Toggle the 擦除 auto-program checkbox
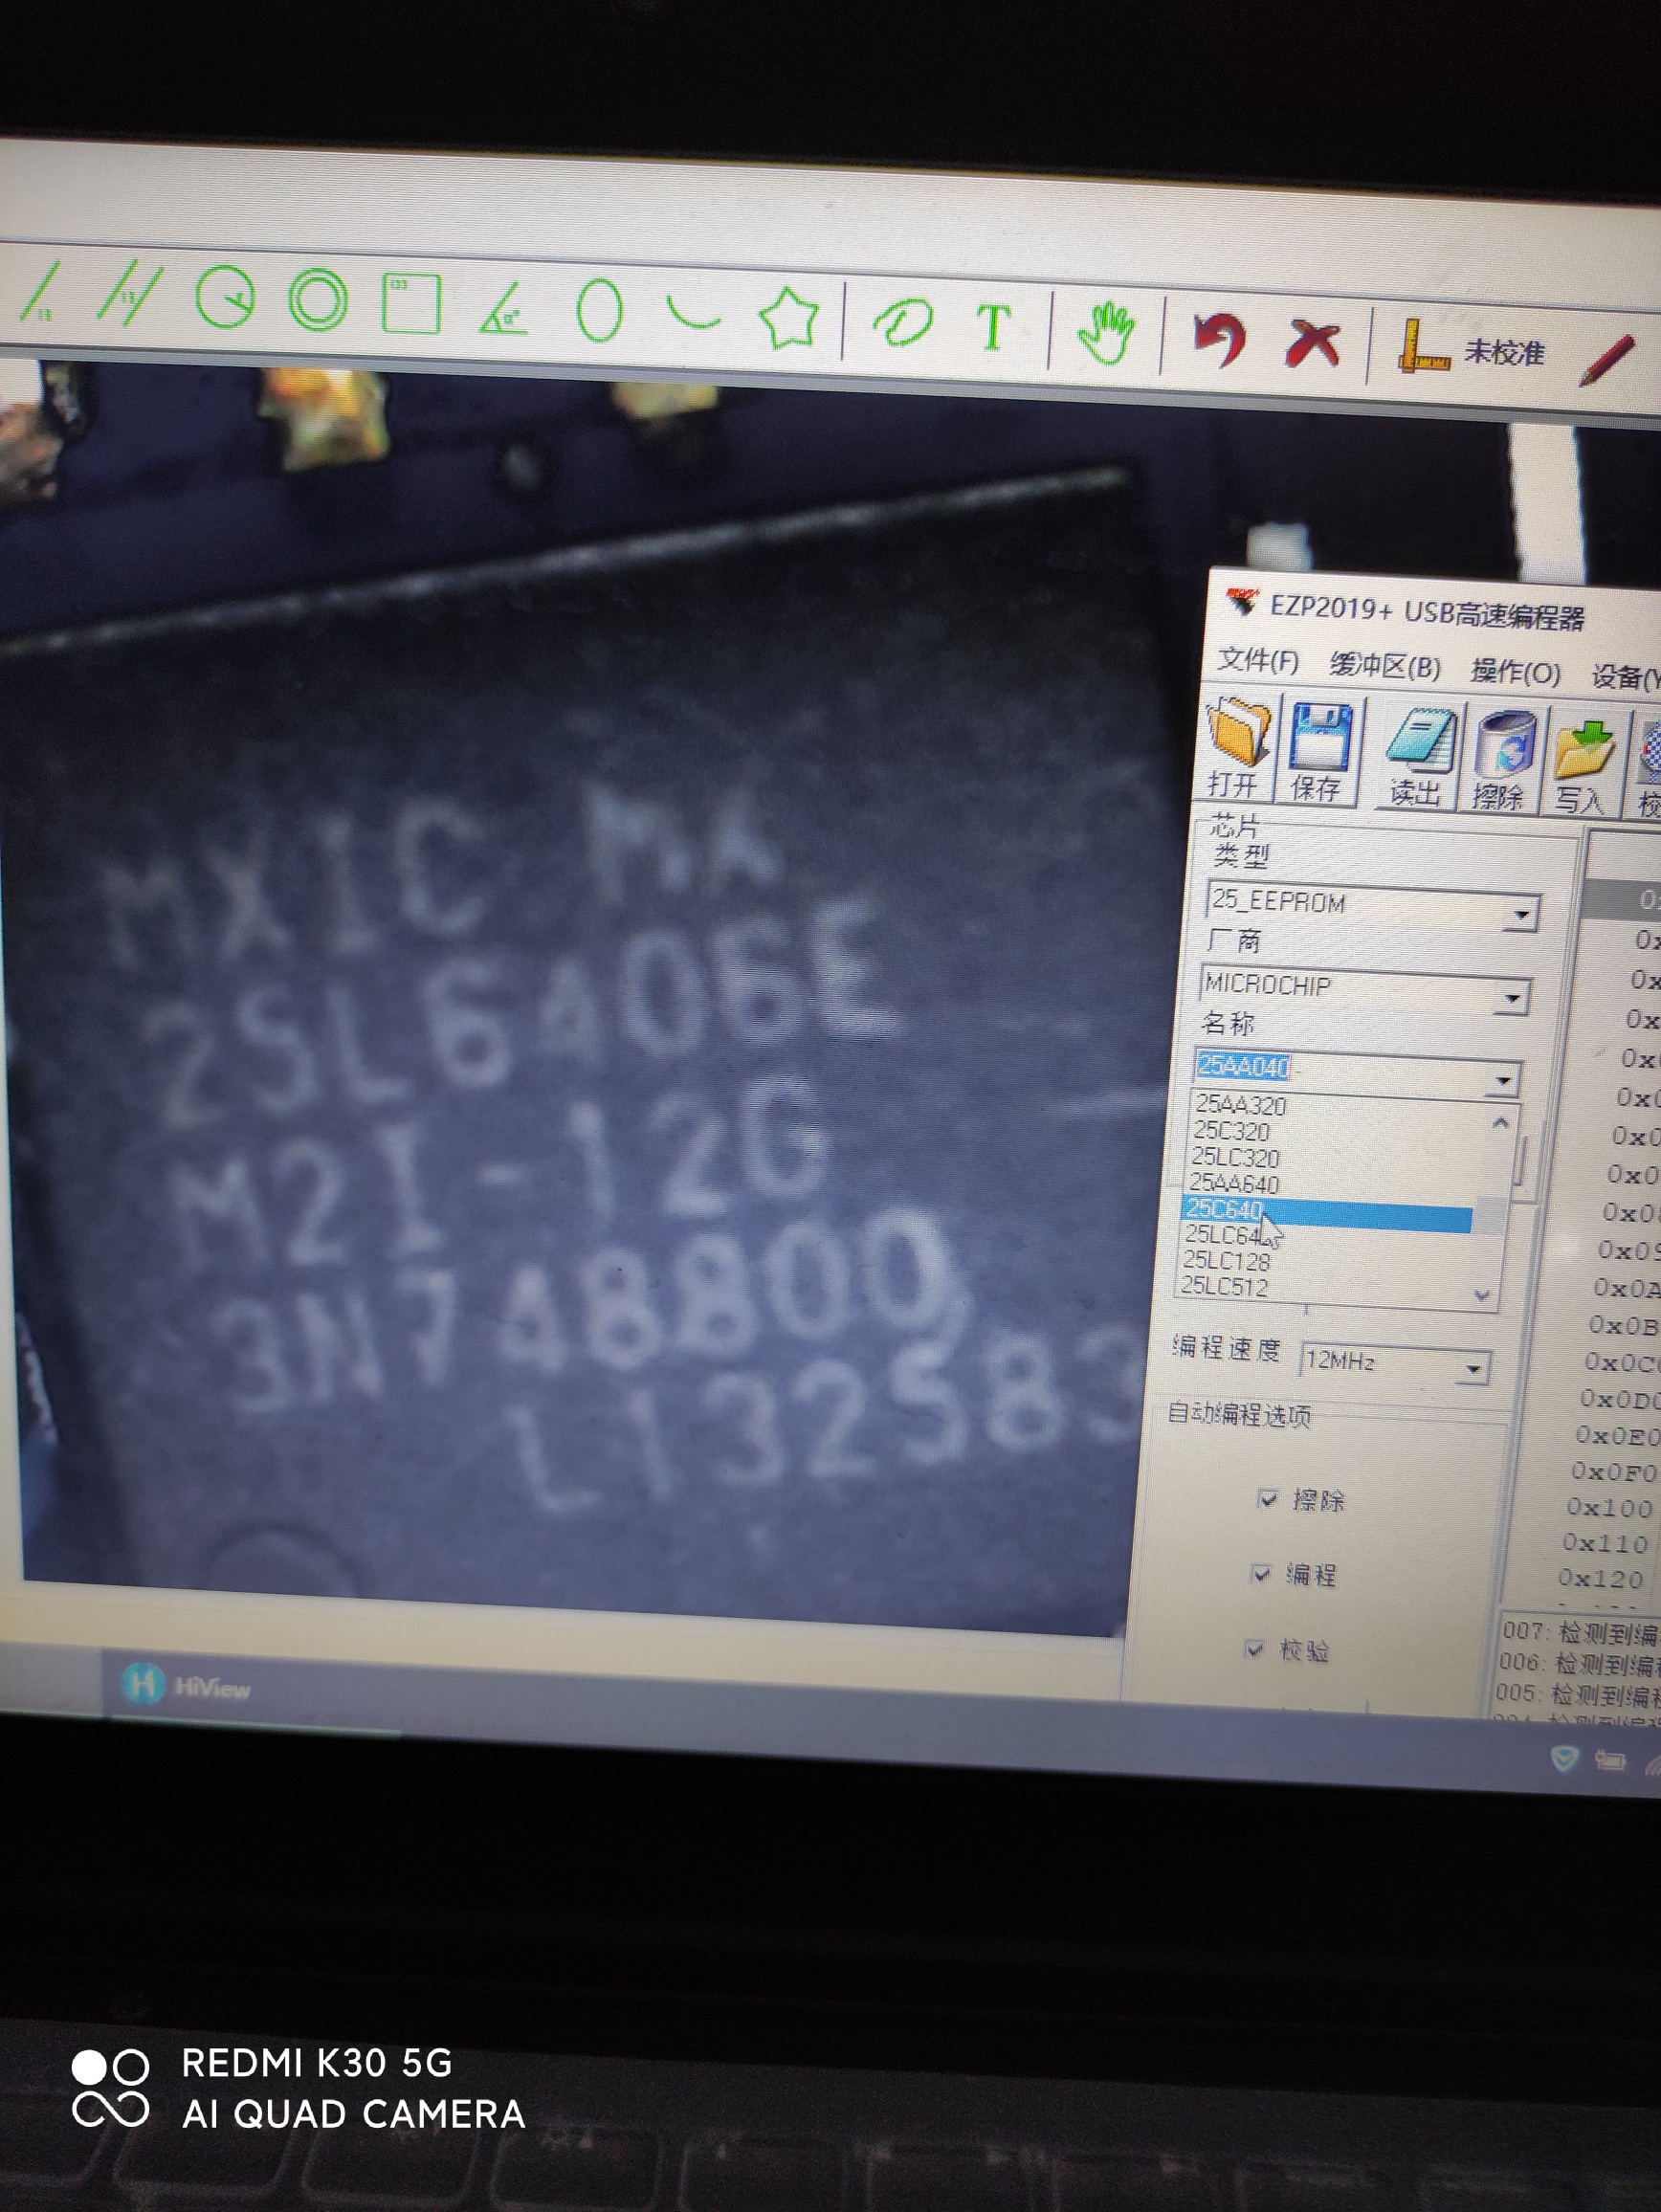 coord(1267,1498)
